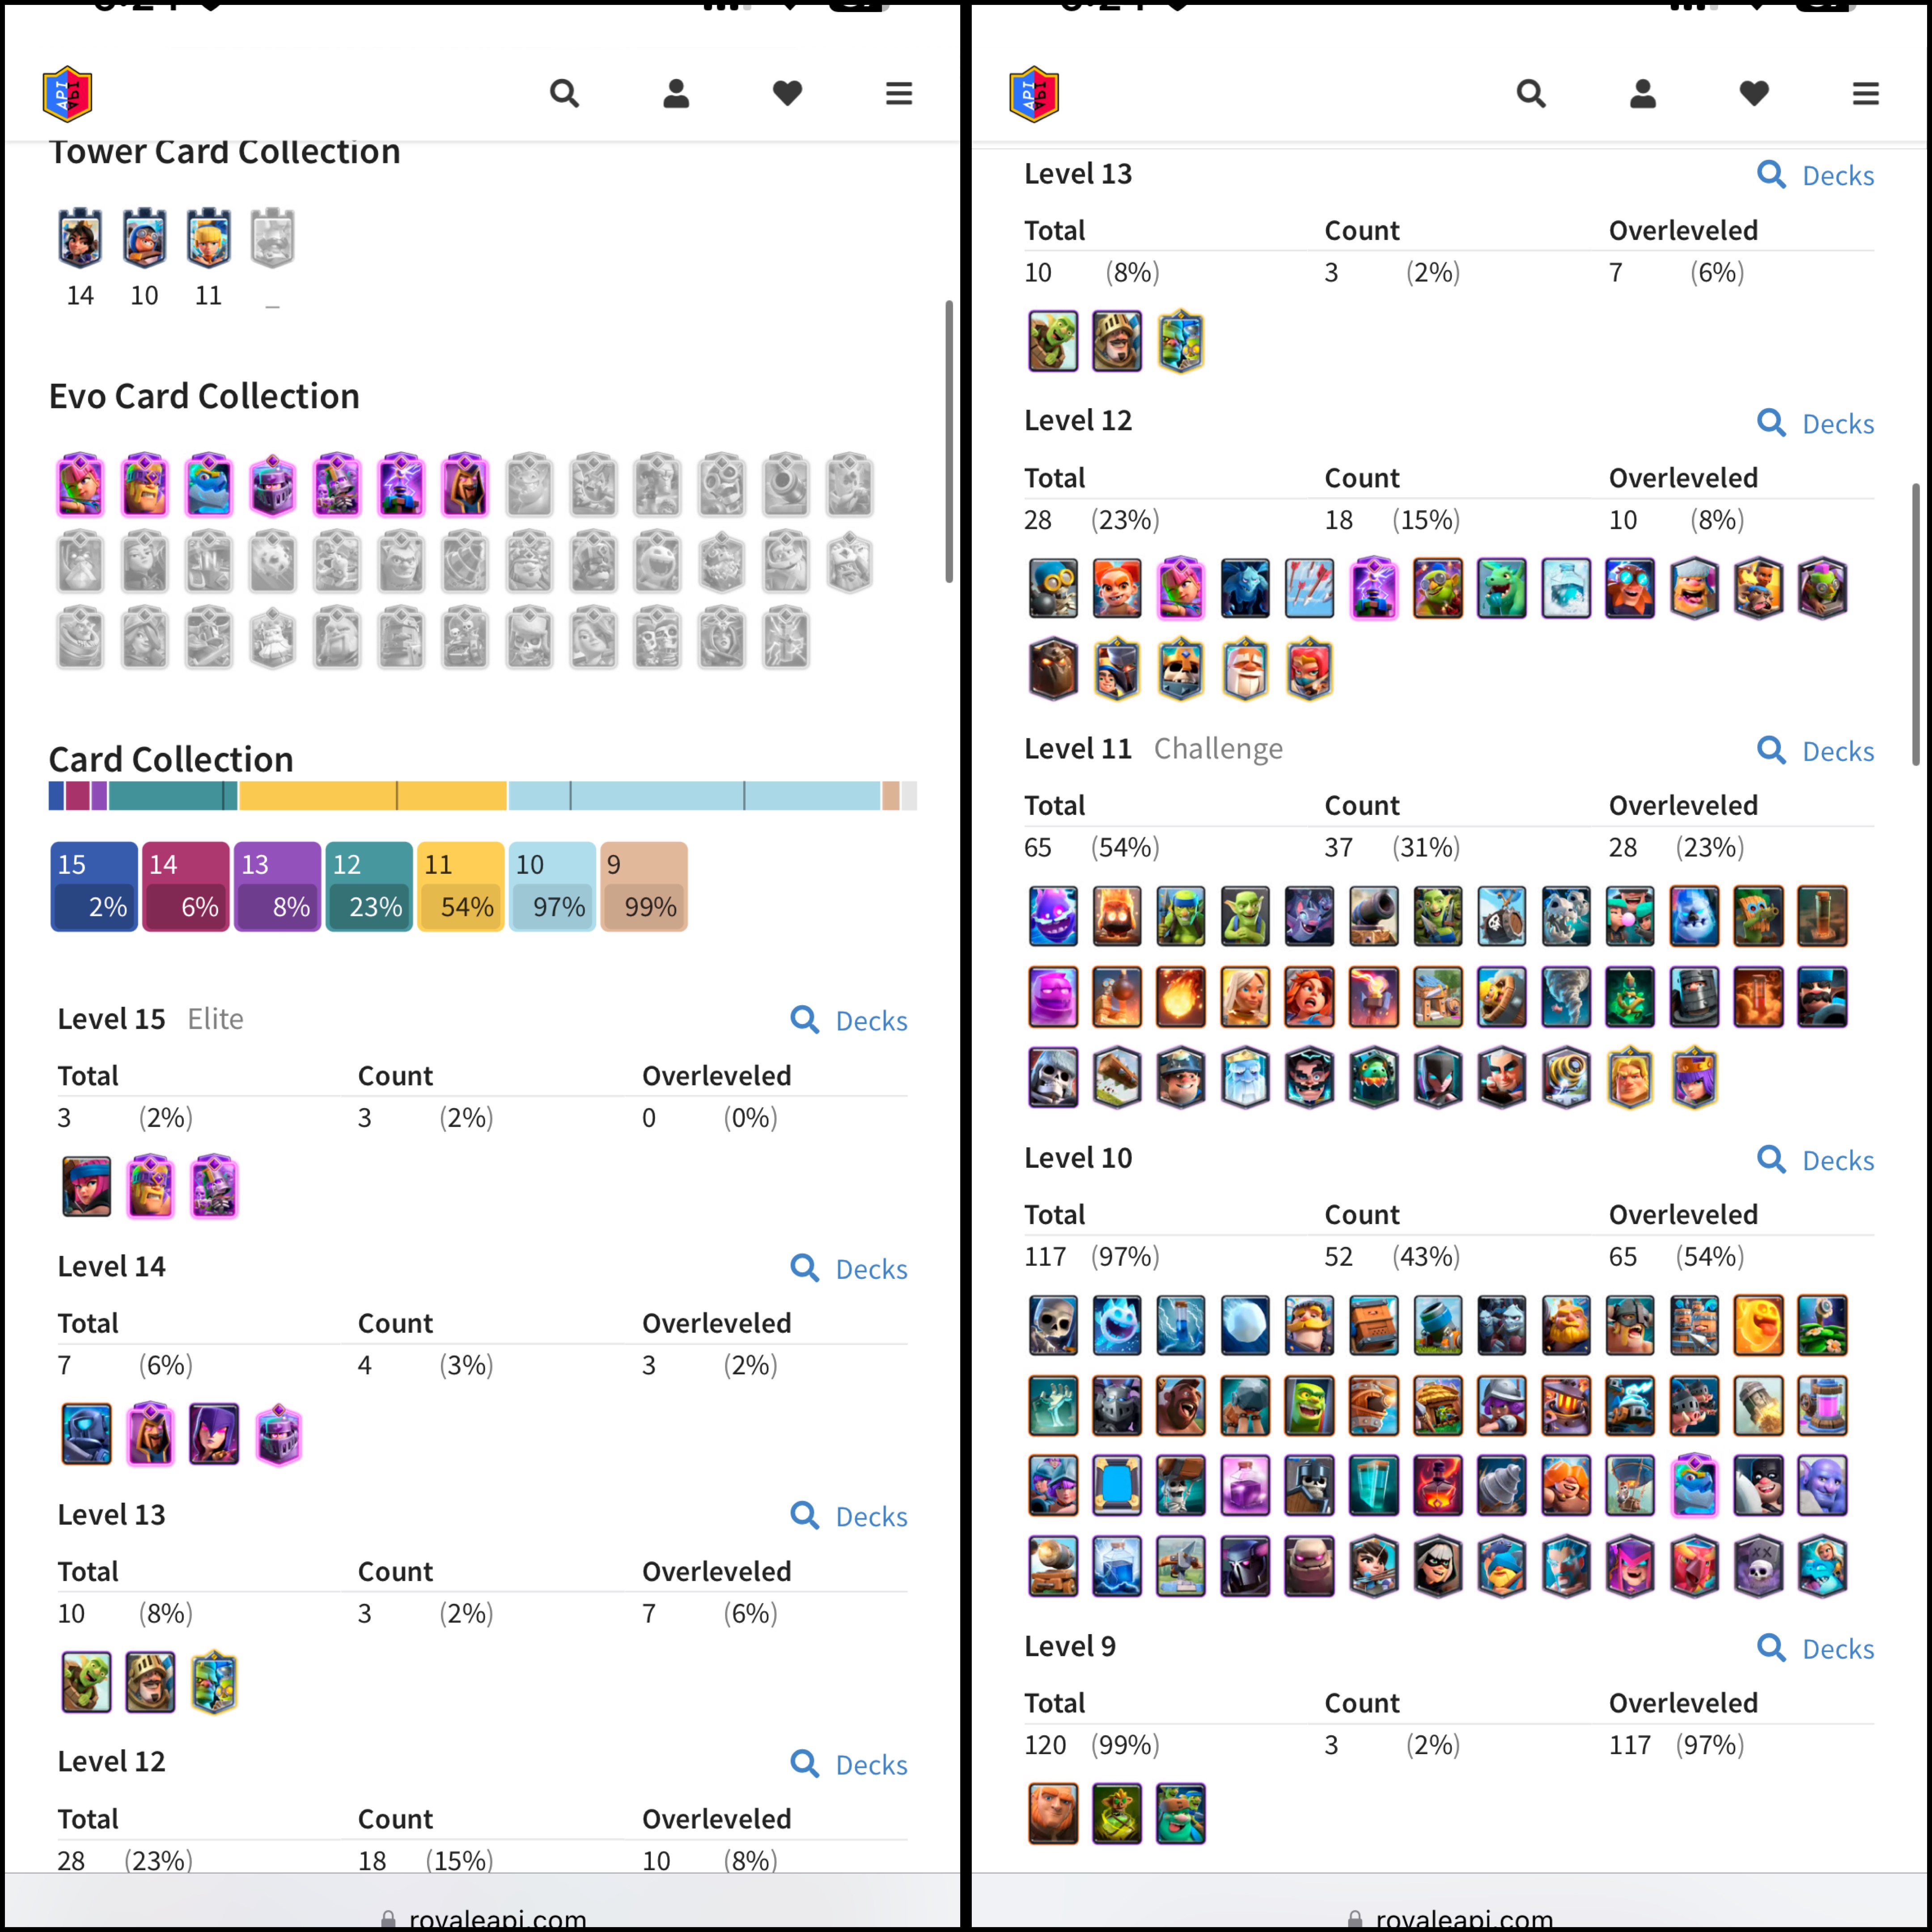Screen dimensions: 1932x1932
Task: Open Level 12 Decks link in left screenshot
Action: pyautogui.click(x=849, y=1765)
